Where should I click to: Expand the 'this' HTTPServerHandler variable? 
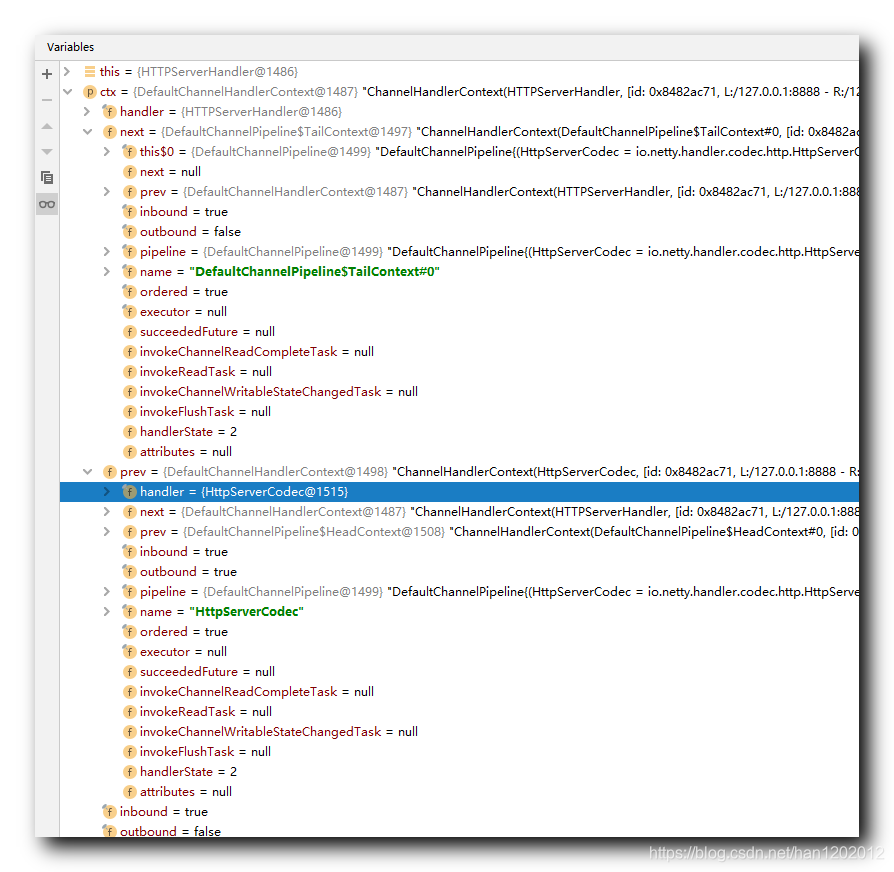(67, 71)
